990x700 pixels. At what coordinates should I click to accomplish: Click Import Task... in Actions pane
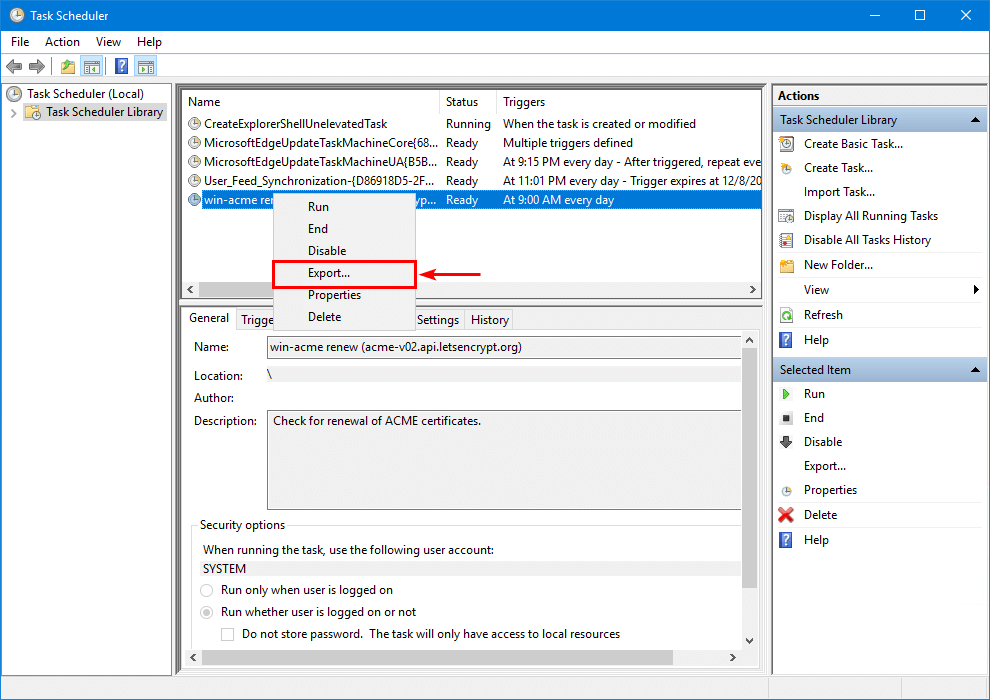[x=839, y=192]
